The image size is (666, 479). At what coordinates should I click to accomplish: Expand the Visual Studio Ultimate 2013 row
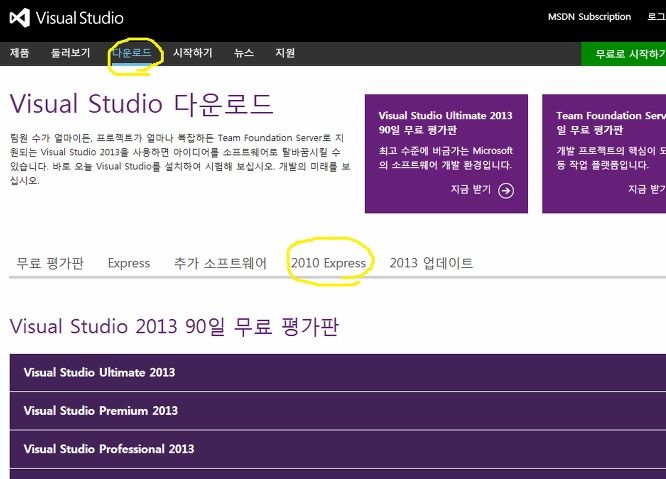pyautogui.click(x=338, y=372)
